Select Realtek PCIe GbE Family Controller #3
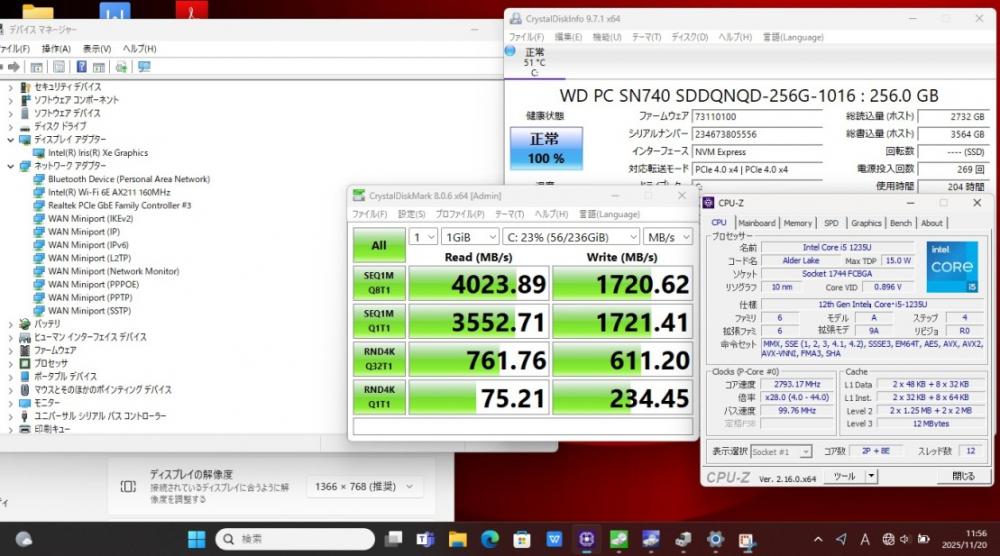1000x556 pixels. tap(119, 205)
